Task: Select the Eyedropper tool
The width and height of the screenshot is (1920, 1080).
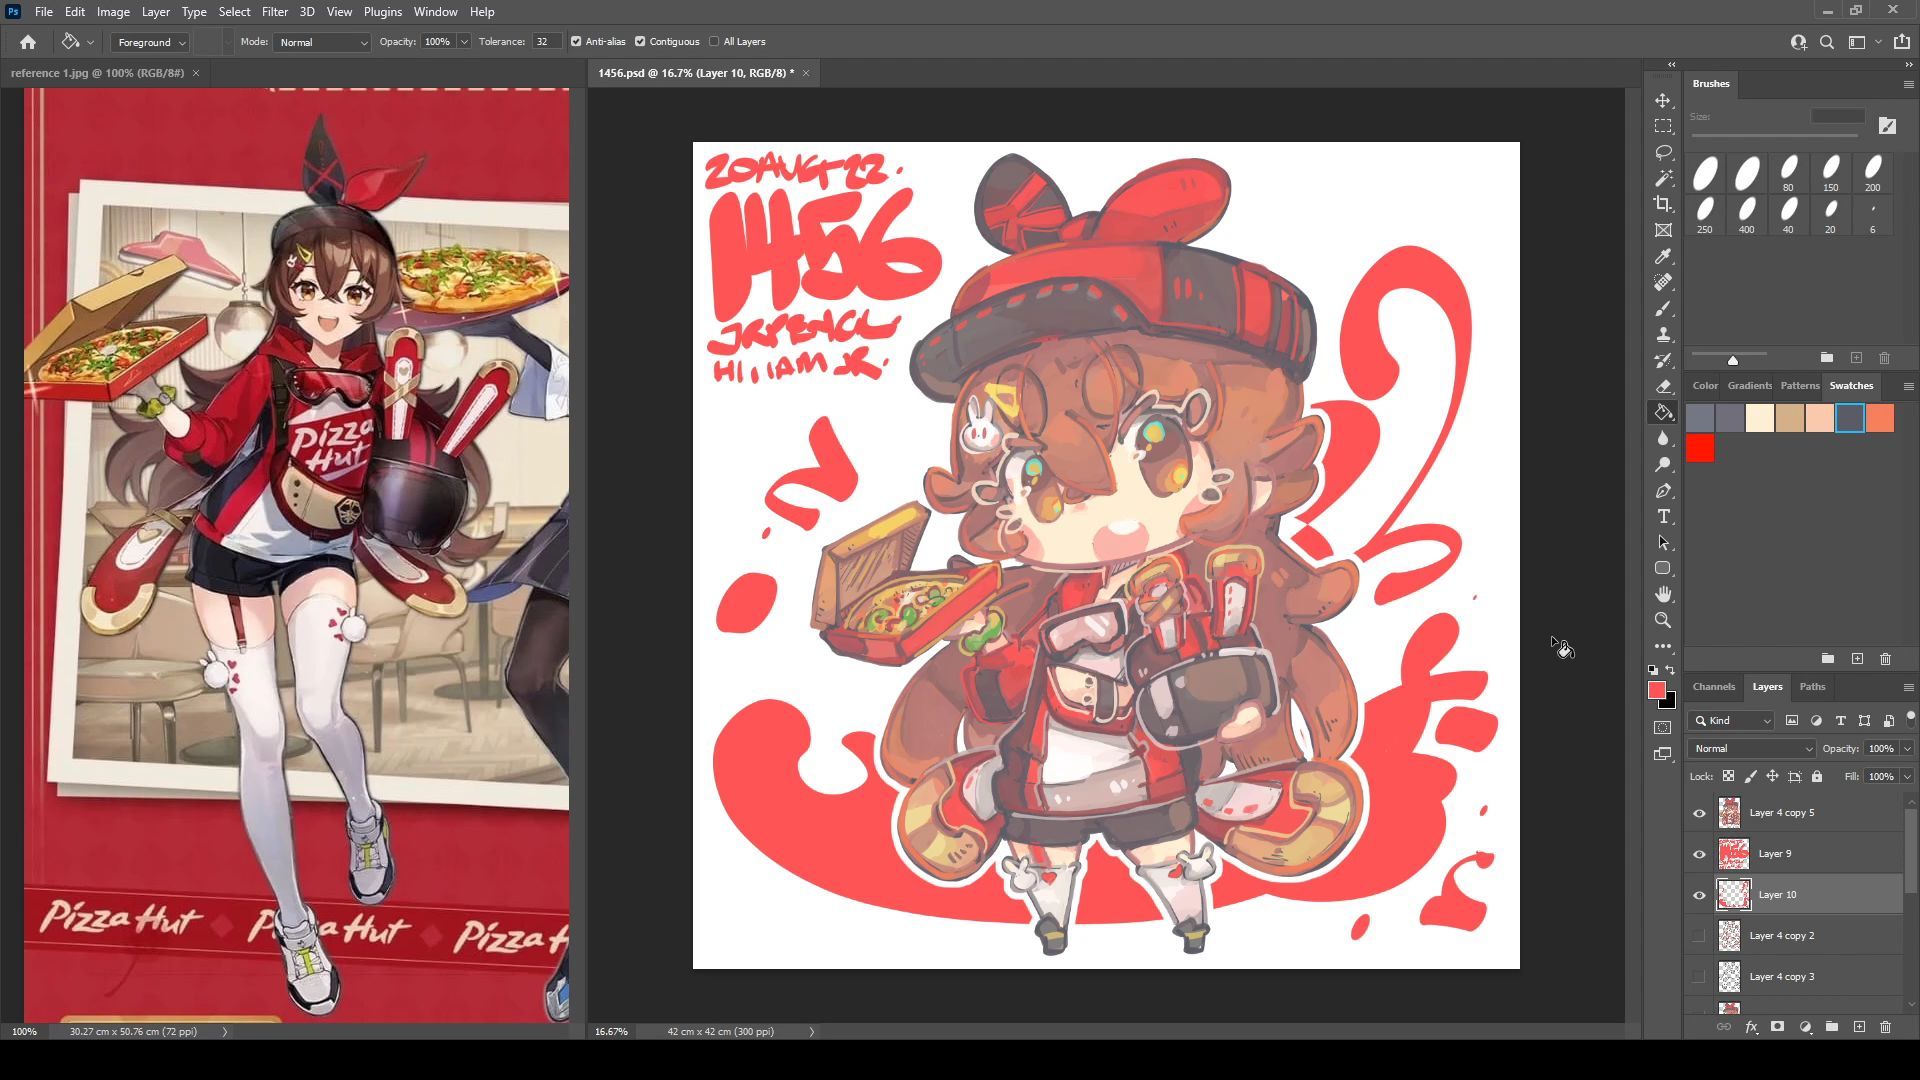Action: pos(1663,256)
